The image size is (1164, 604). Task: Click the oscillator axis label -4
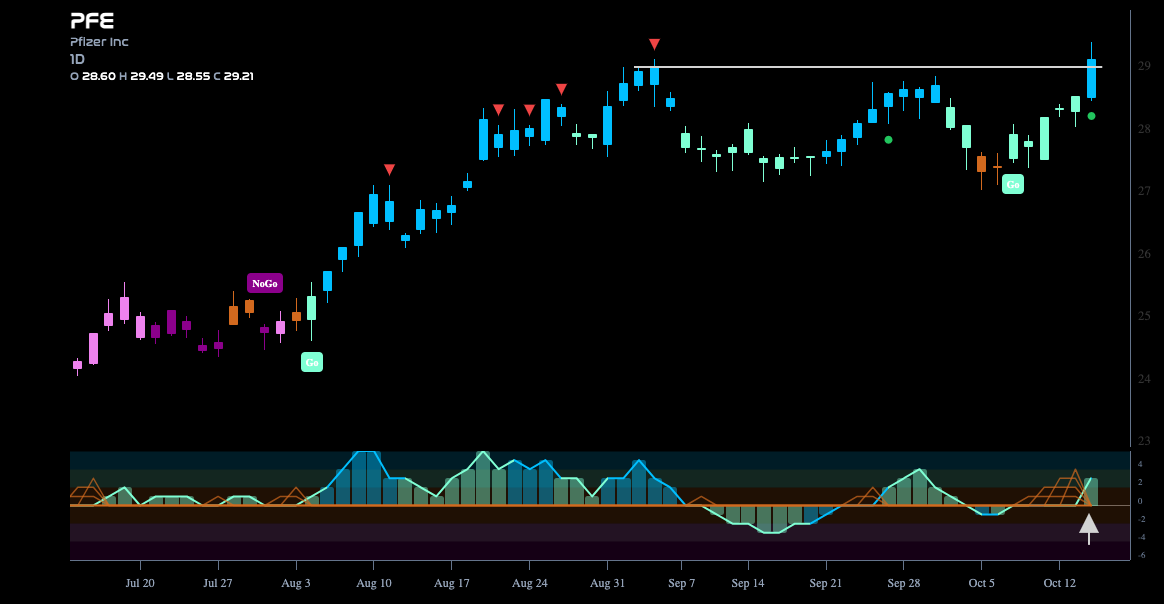click(x=1141, y=537)
